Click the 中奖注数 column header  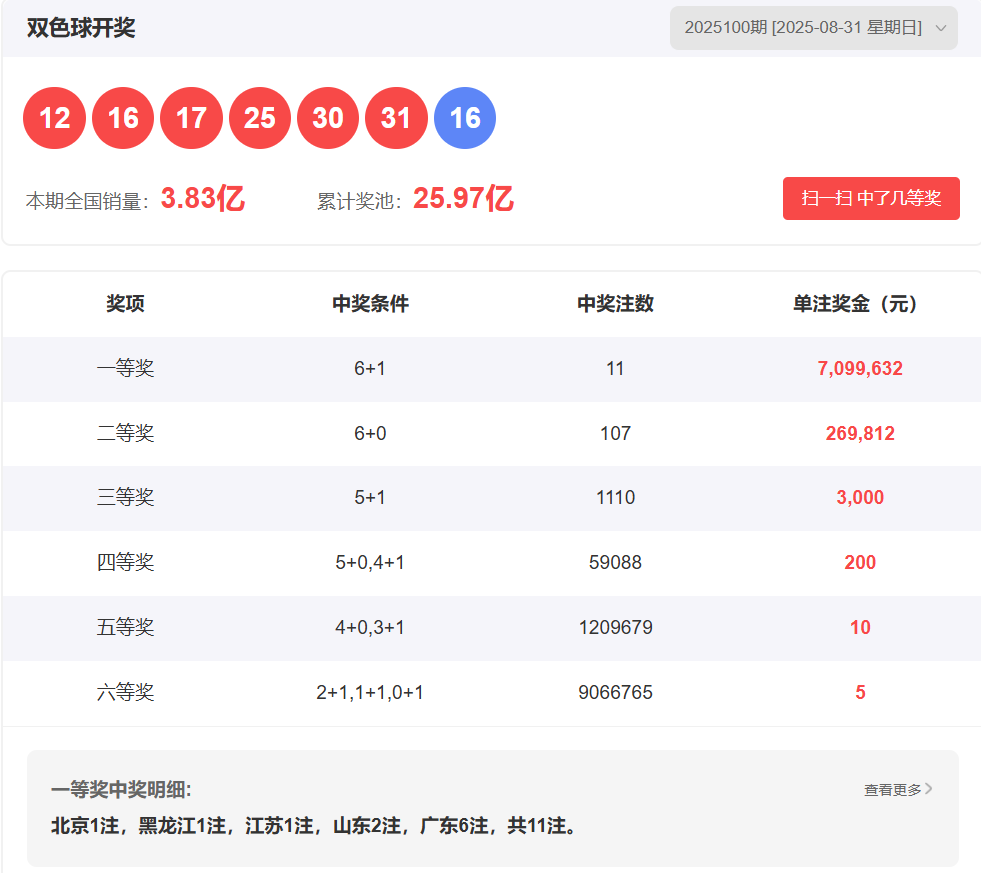point(615,304)
